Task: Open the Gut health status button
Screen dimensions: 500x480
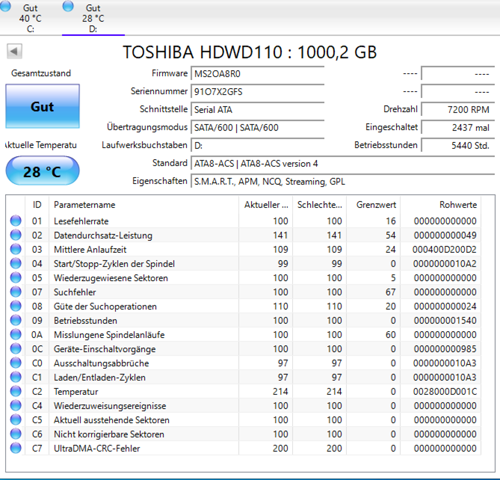Action: [x=42, y=106]
